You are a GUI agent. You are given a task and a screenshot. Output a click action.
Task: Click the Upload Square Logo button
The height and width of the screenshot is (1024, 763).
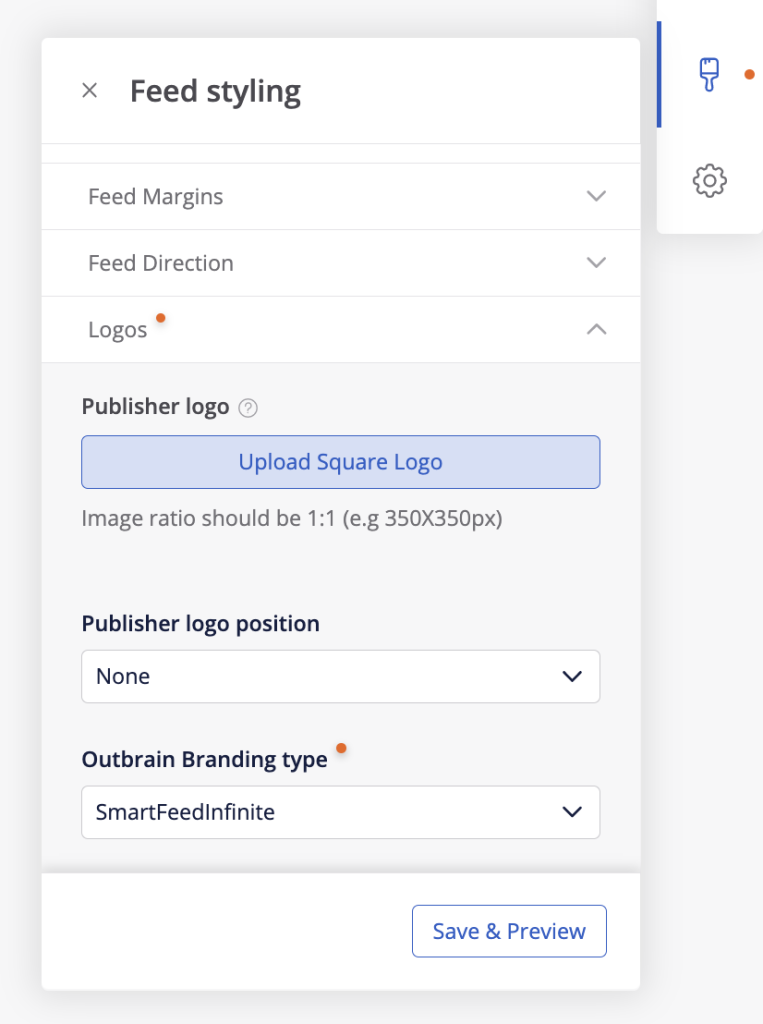(x=340, y=462)
